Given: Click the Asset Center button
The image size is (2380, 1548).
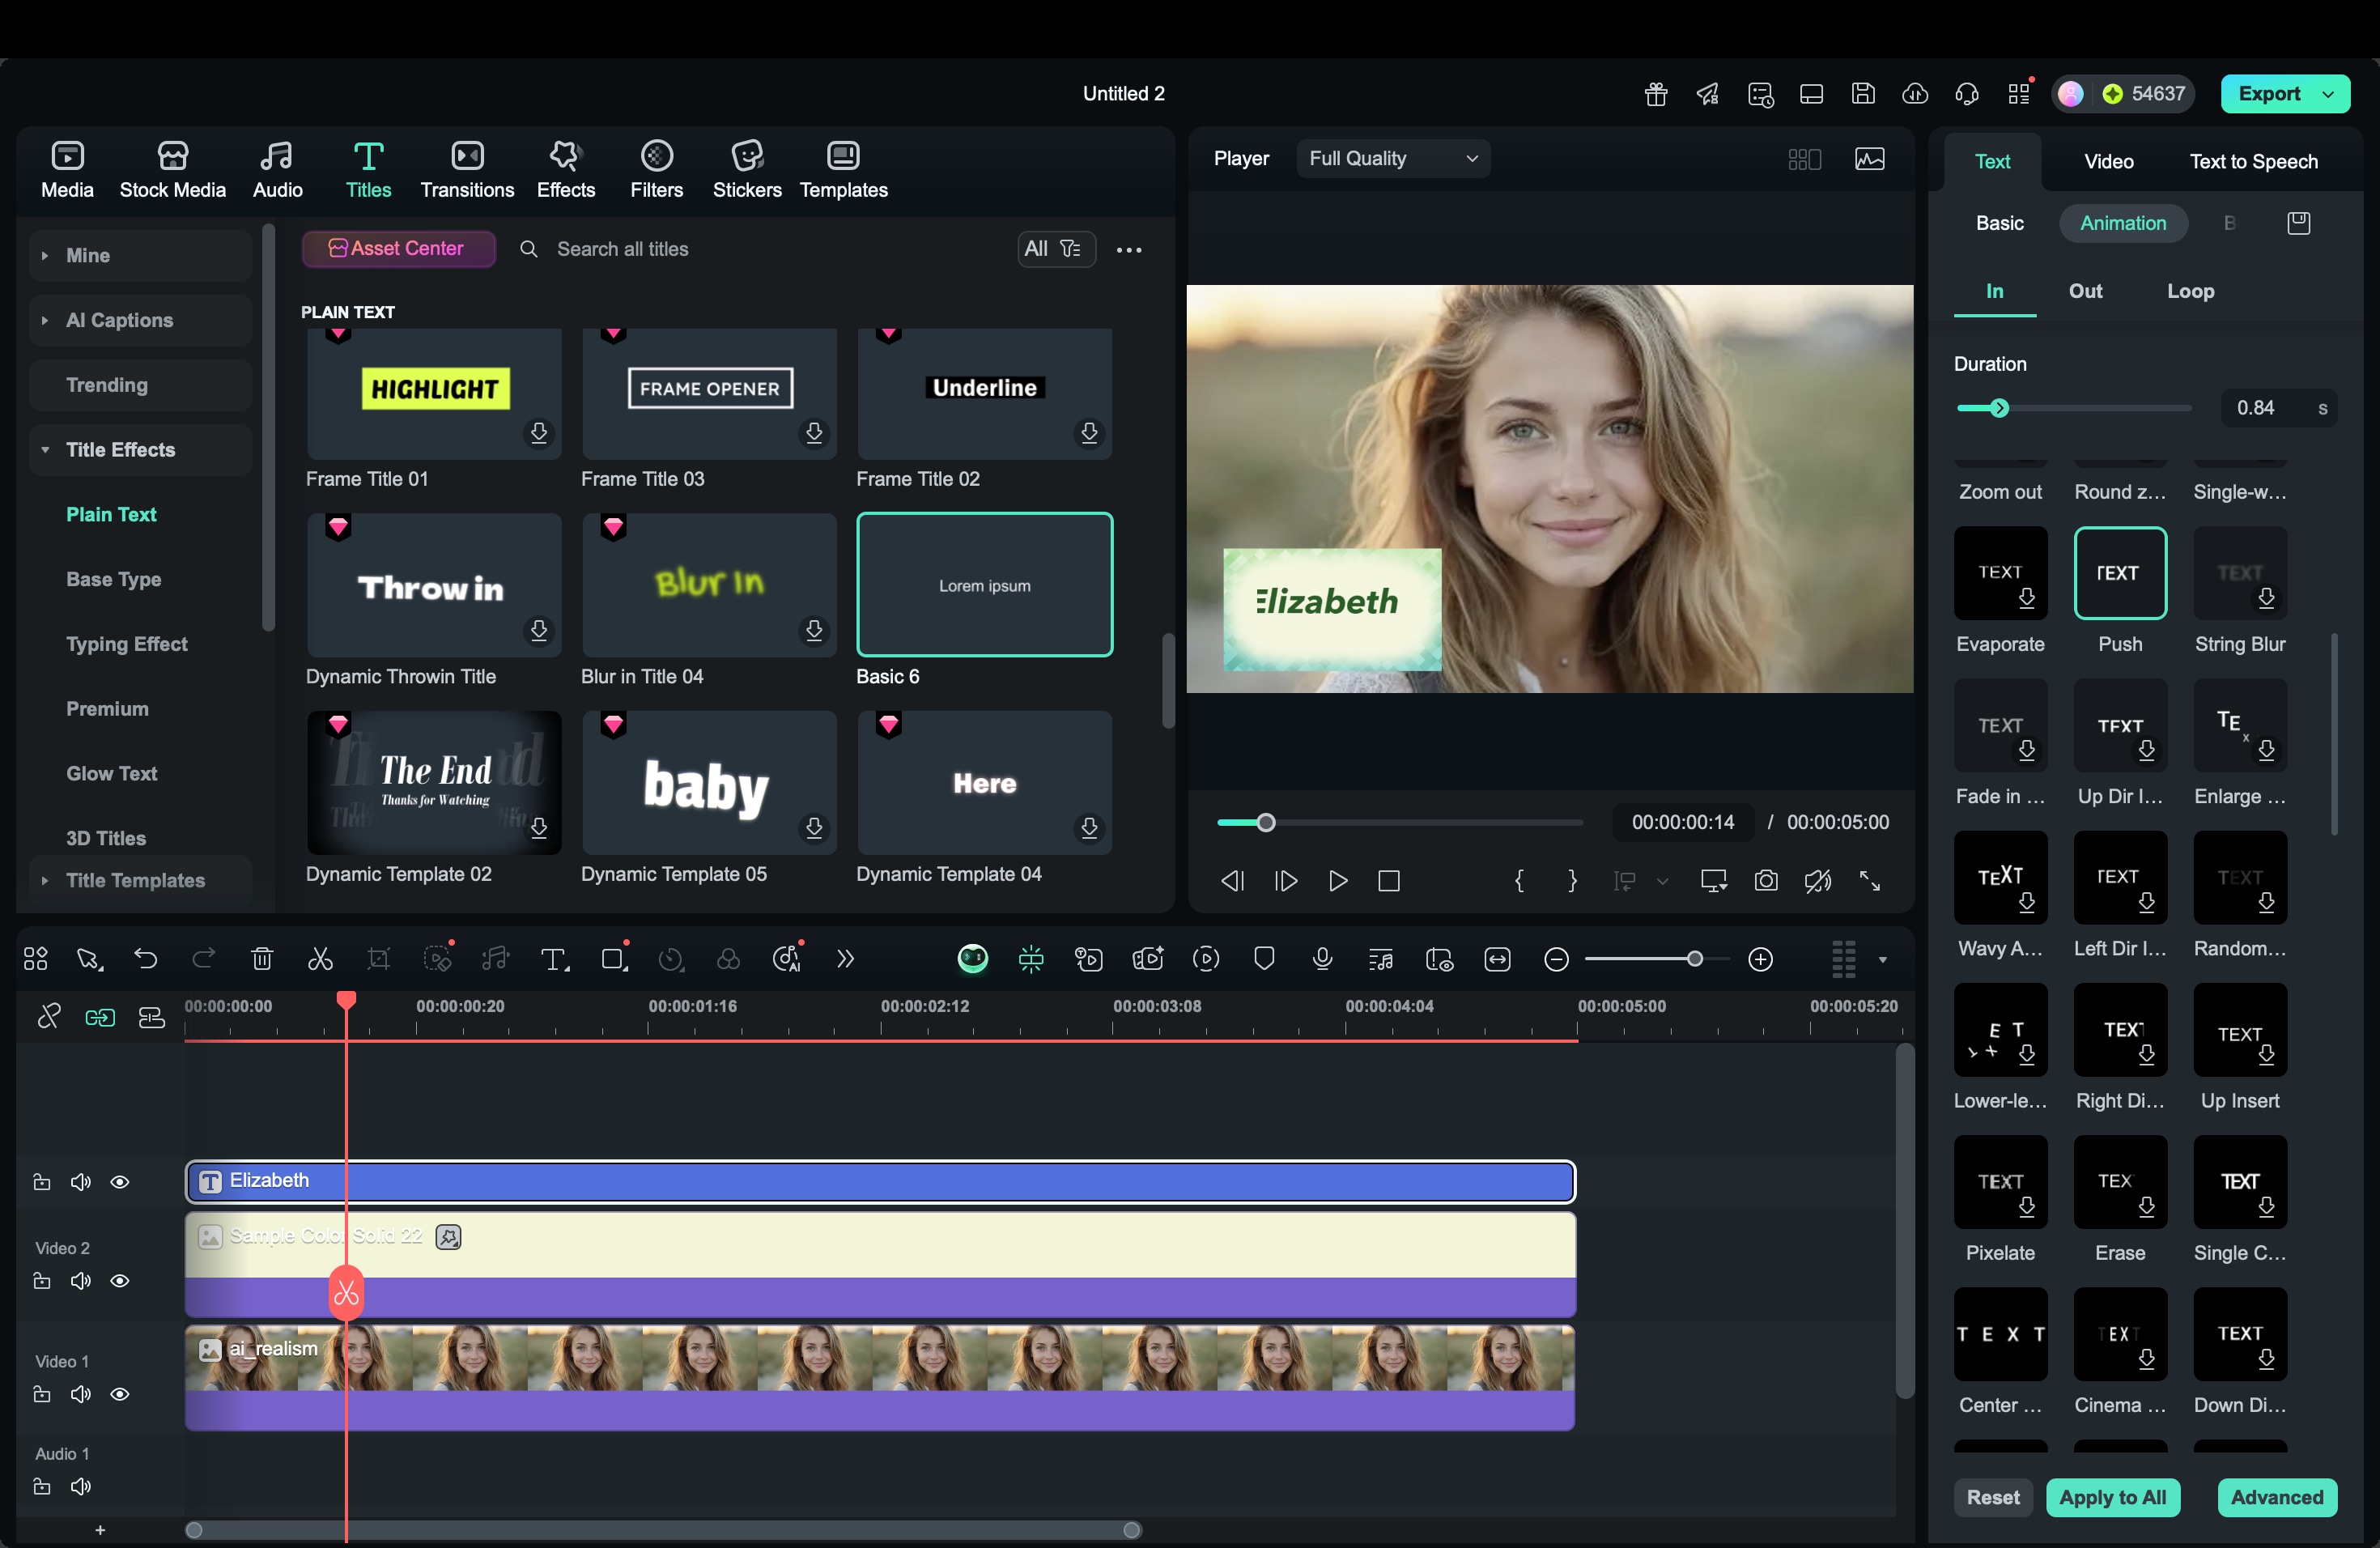Looking at the screenshot, I should click(x=398, y=248).
